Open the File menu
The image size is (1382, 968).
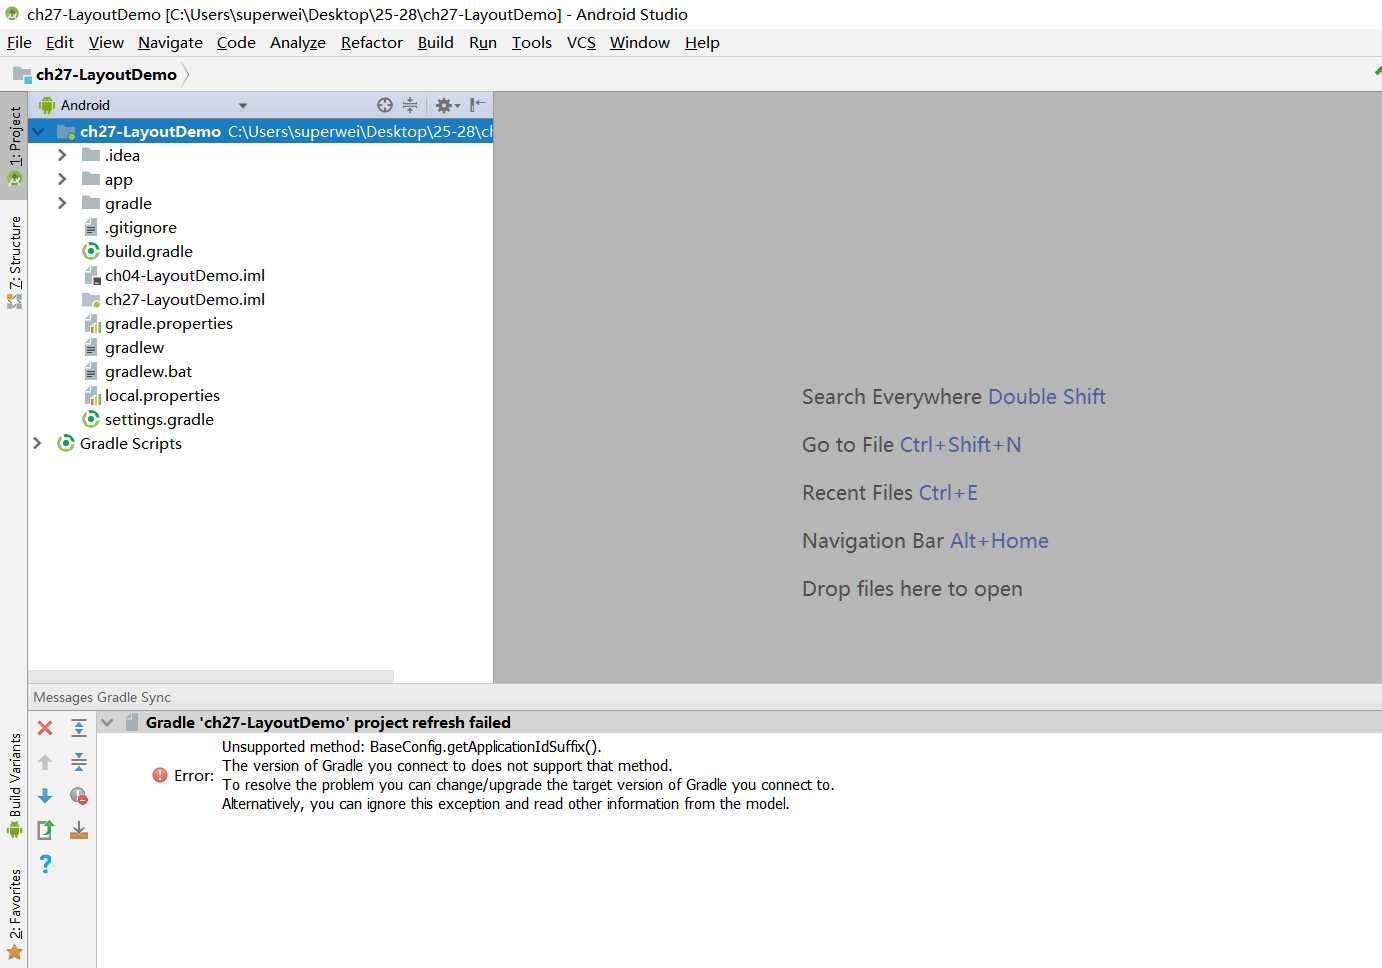pos(19,42)
